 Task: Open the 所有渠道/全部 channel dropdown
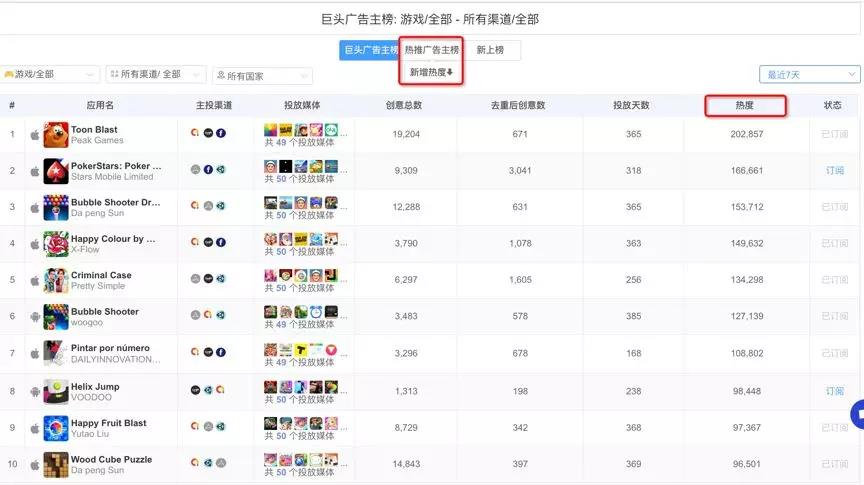(156, 74)
